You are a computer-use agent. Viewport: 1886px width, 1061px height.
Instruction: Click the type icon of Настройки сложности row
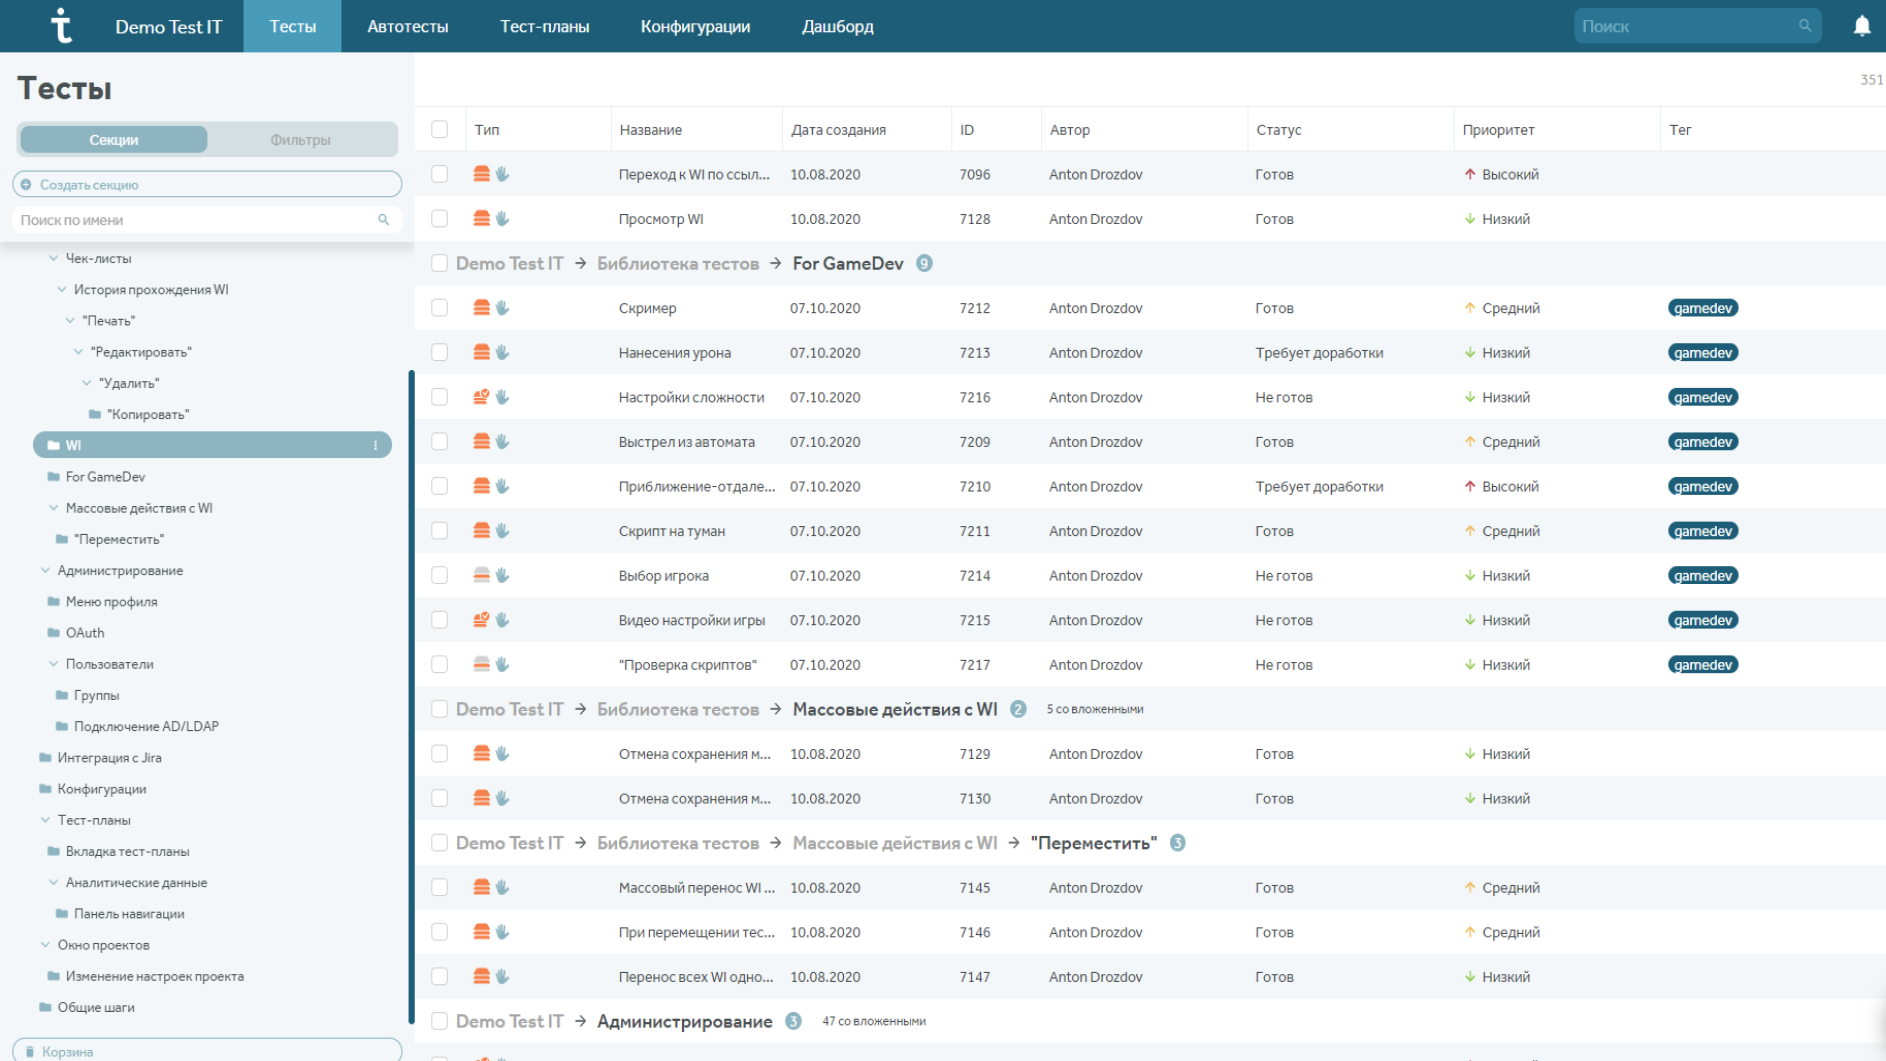tap(481, 397)
